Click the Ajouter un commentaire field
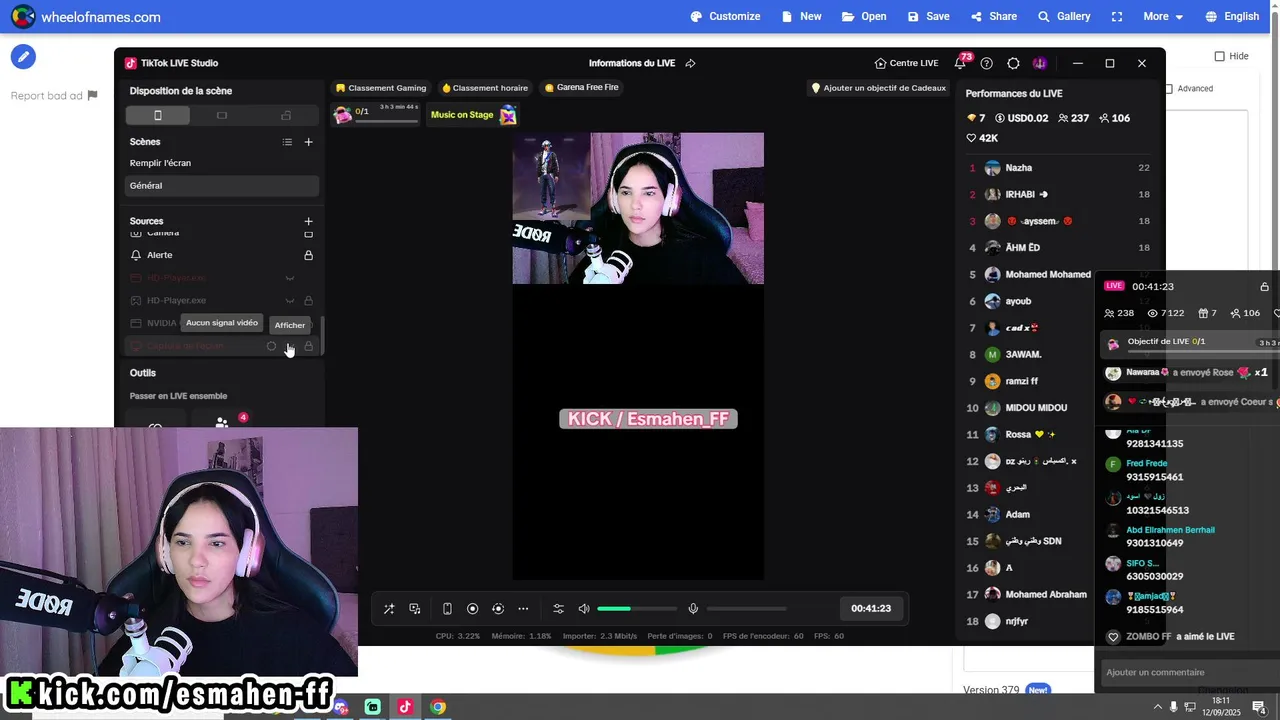This screenshot has height=720, width=1280. 1190,672
